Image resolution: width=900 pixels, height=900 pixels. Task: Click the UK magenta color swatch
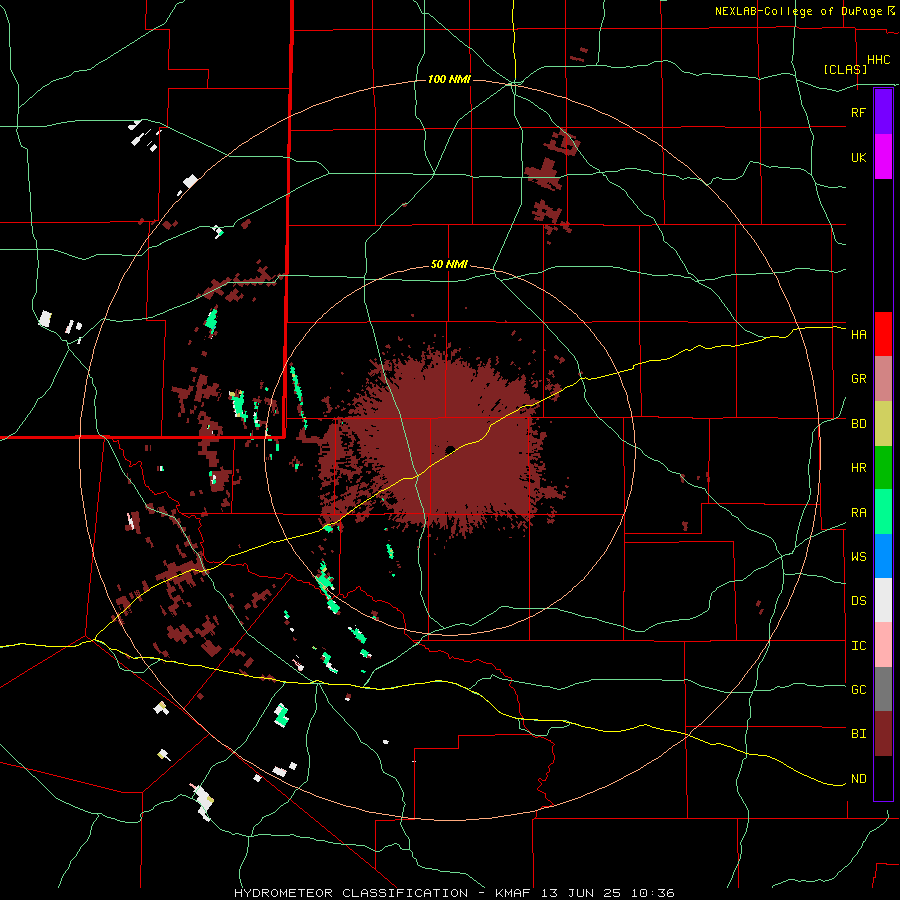coord(883,157)
